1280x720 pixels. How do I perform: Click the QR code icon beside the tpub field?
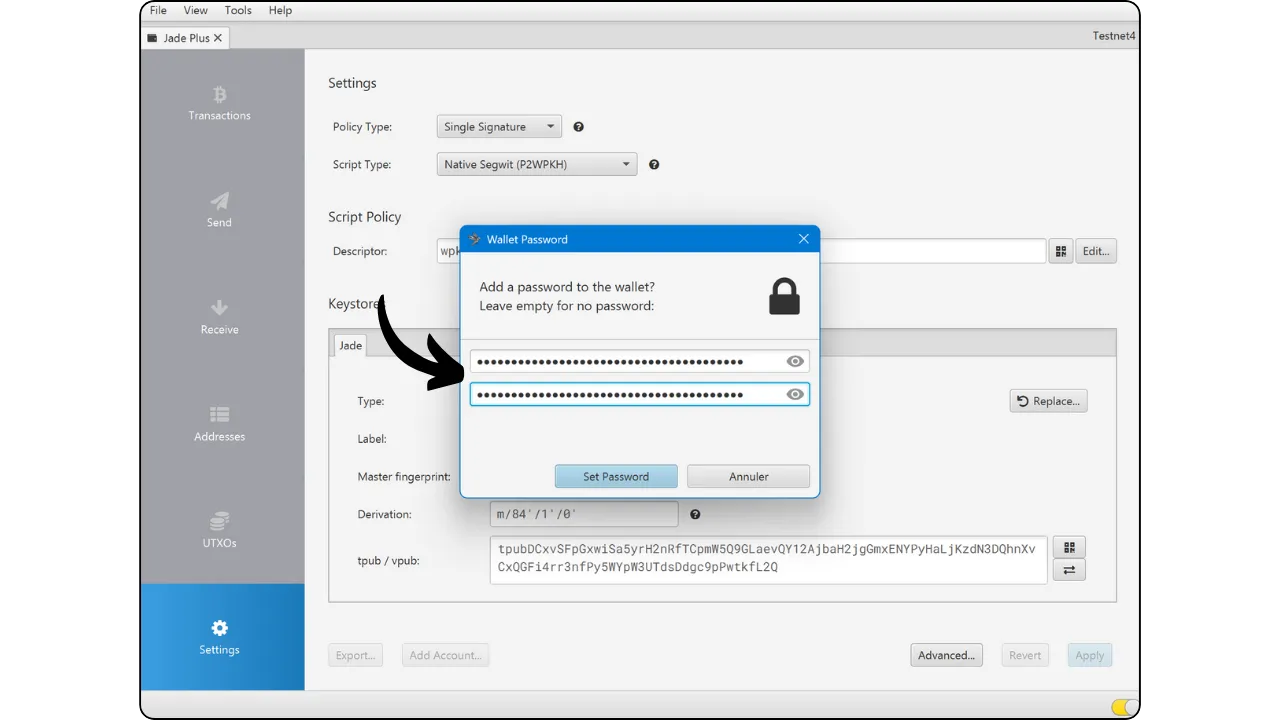click(x=1069, y=547)
